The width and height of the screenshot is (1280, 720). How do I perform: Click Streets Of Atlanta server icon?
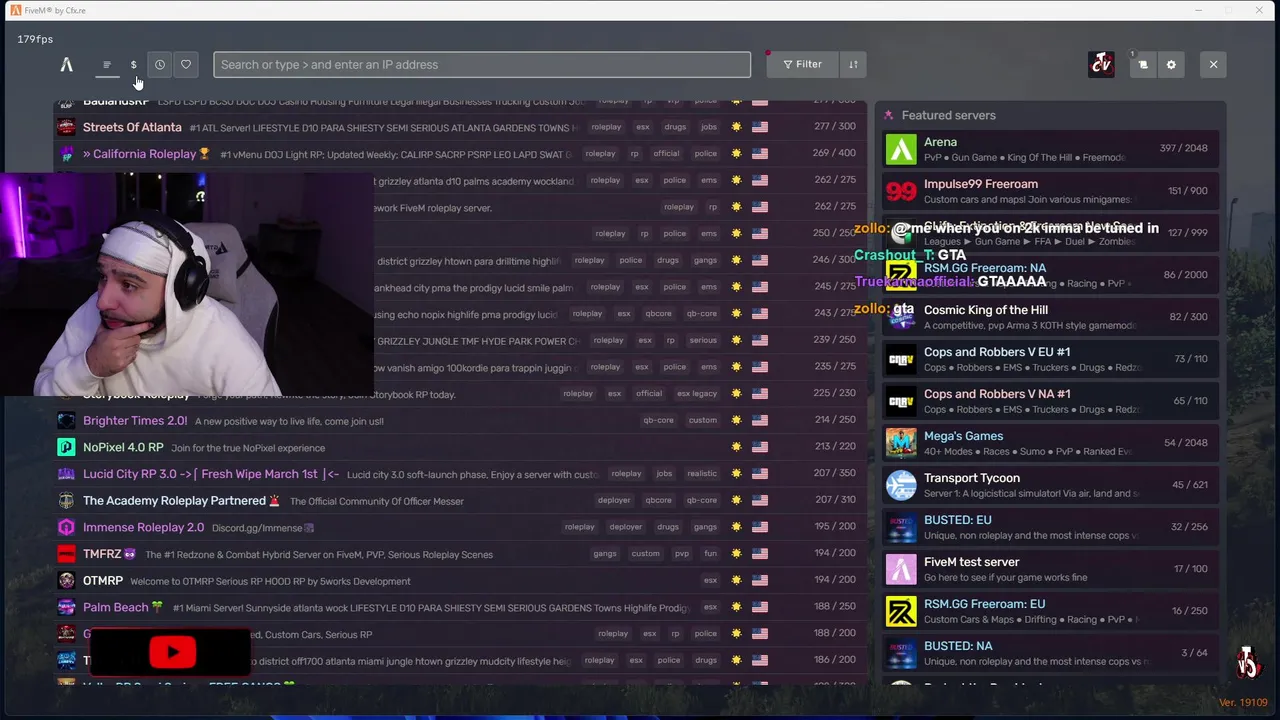tap(66, 127)
